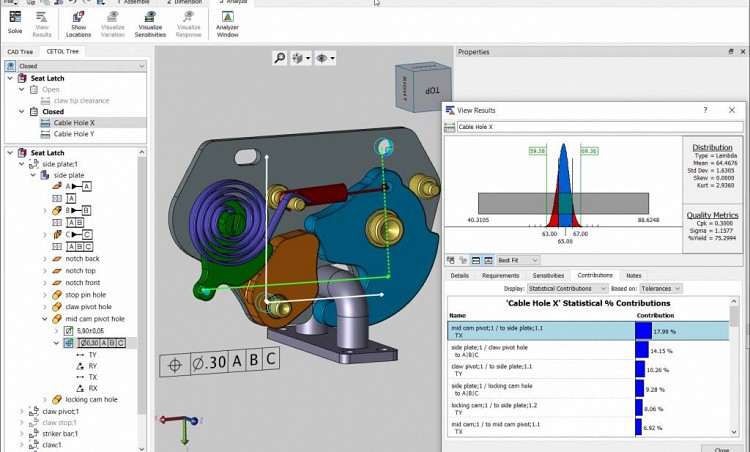Click the magnifier zoom icon in viewport

[x=280, y=59]
